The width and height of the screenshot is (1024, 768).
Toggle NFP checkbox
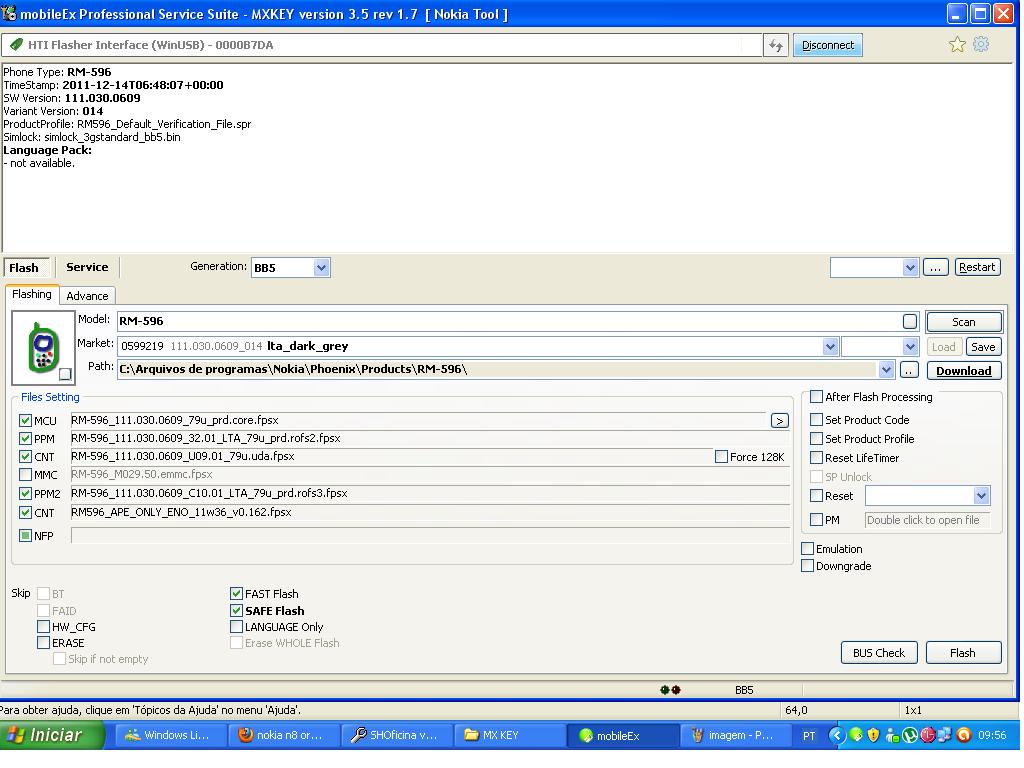[25, 536]
